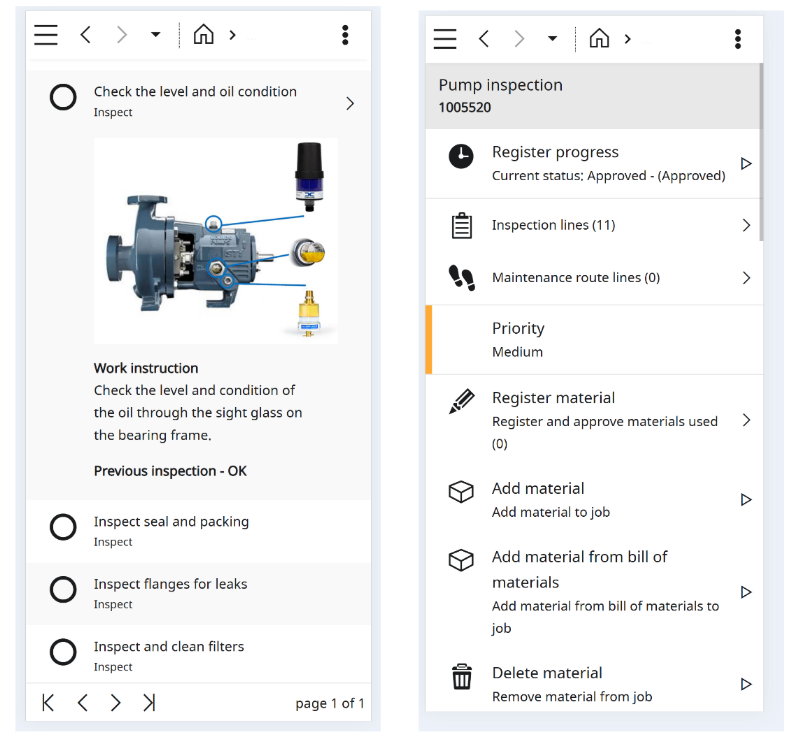The image size is (793, 738).
Task: Expand breadcrumb chevron after home, right panel
Action: pos(628,39)
